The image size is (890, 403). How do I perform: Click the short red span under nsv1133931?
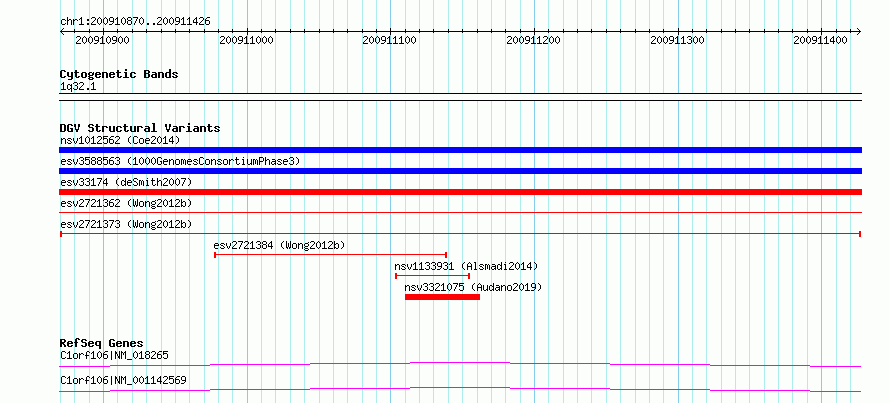432,276
